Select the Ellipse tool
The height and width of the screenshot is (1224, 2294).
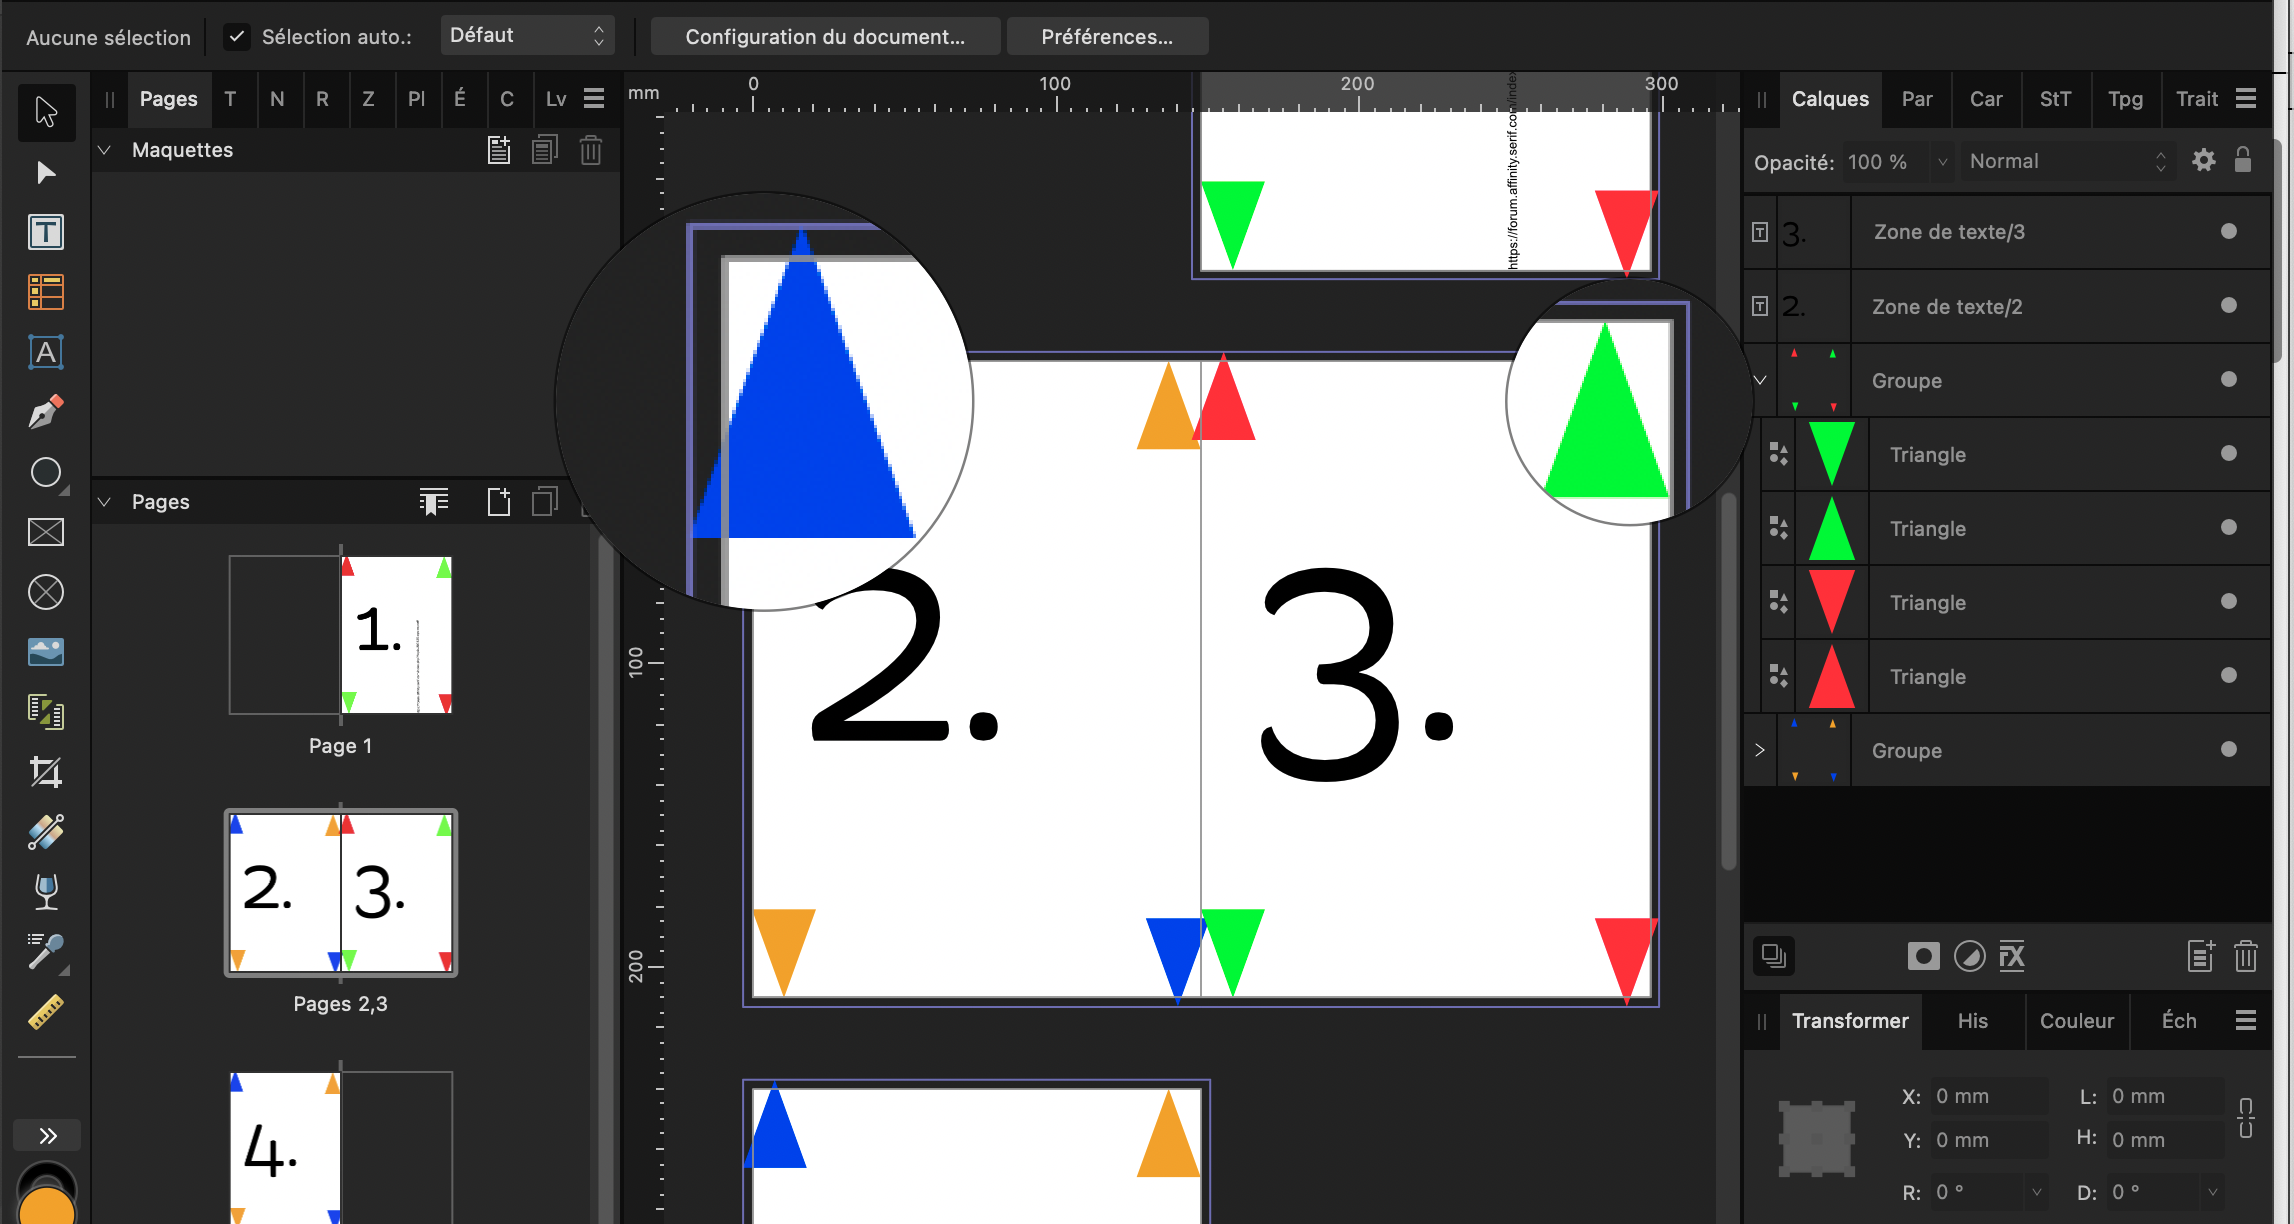[x=46, y=472]
